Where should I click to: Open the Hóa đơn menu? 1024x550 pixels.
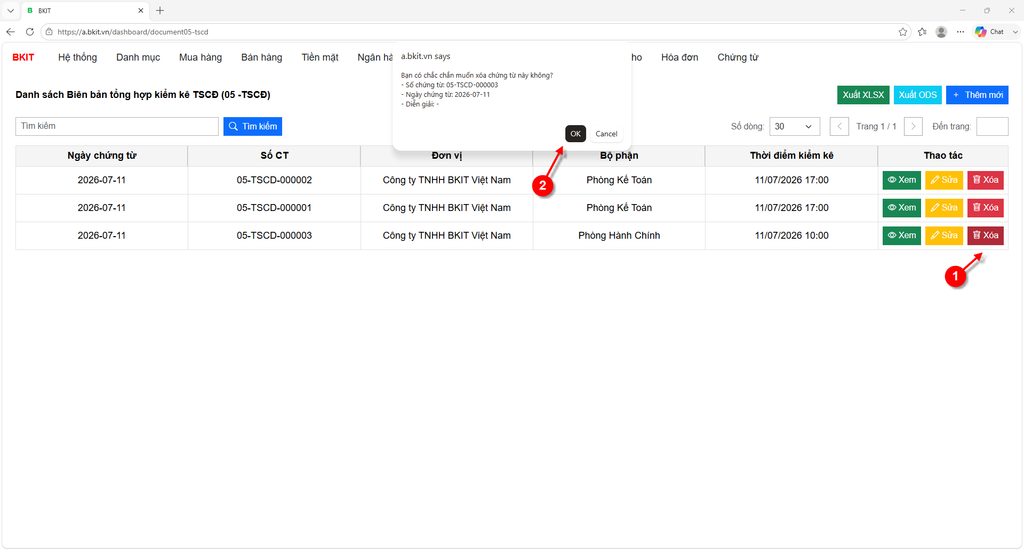click(679, 57)
